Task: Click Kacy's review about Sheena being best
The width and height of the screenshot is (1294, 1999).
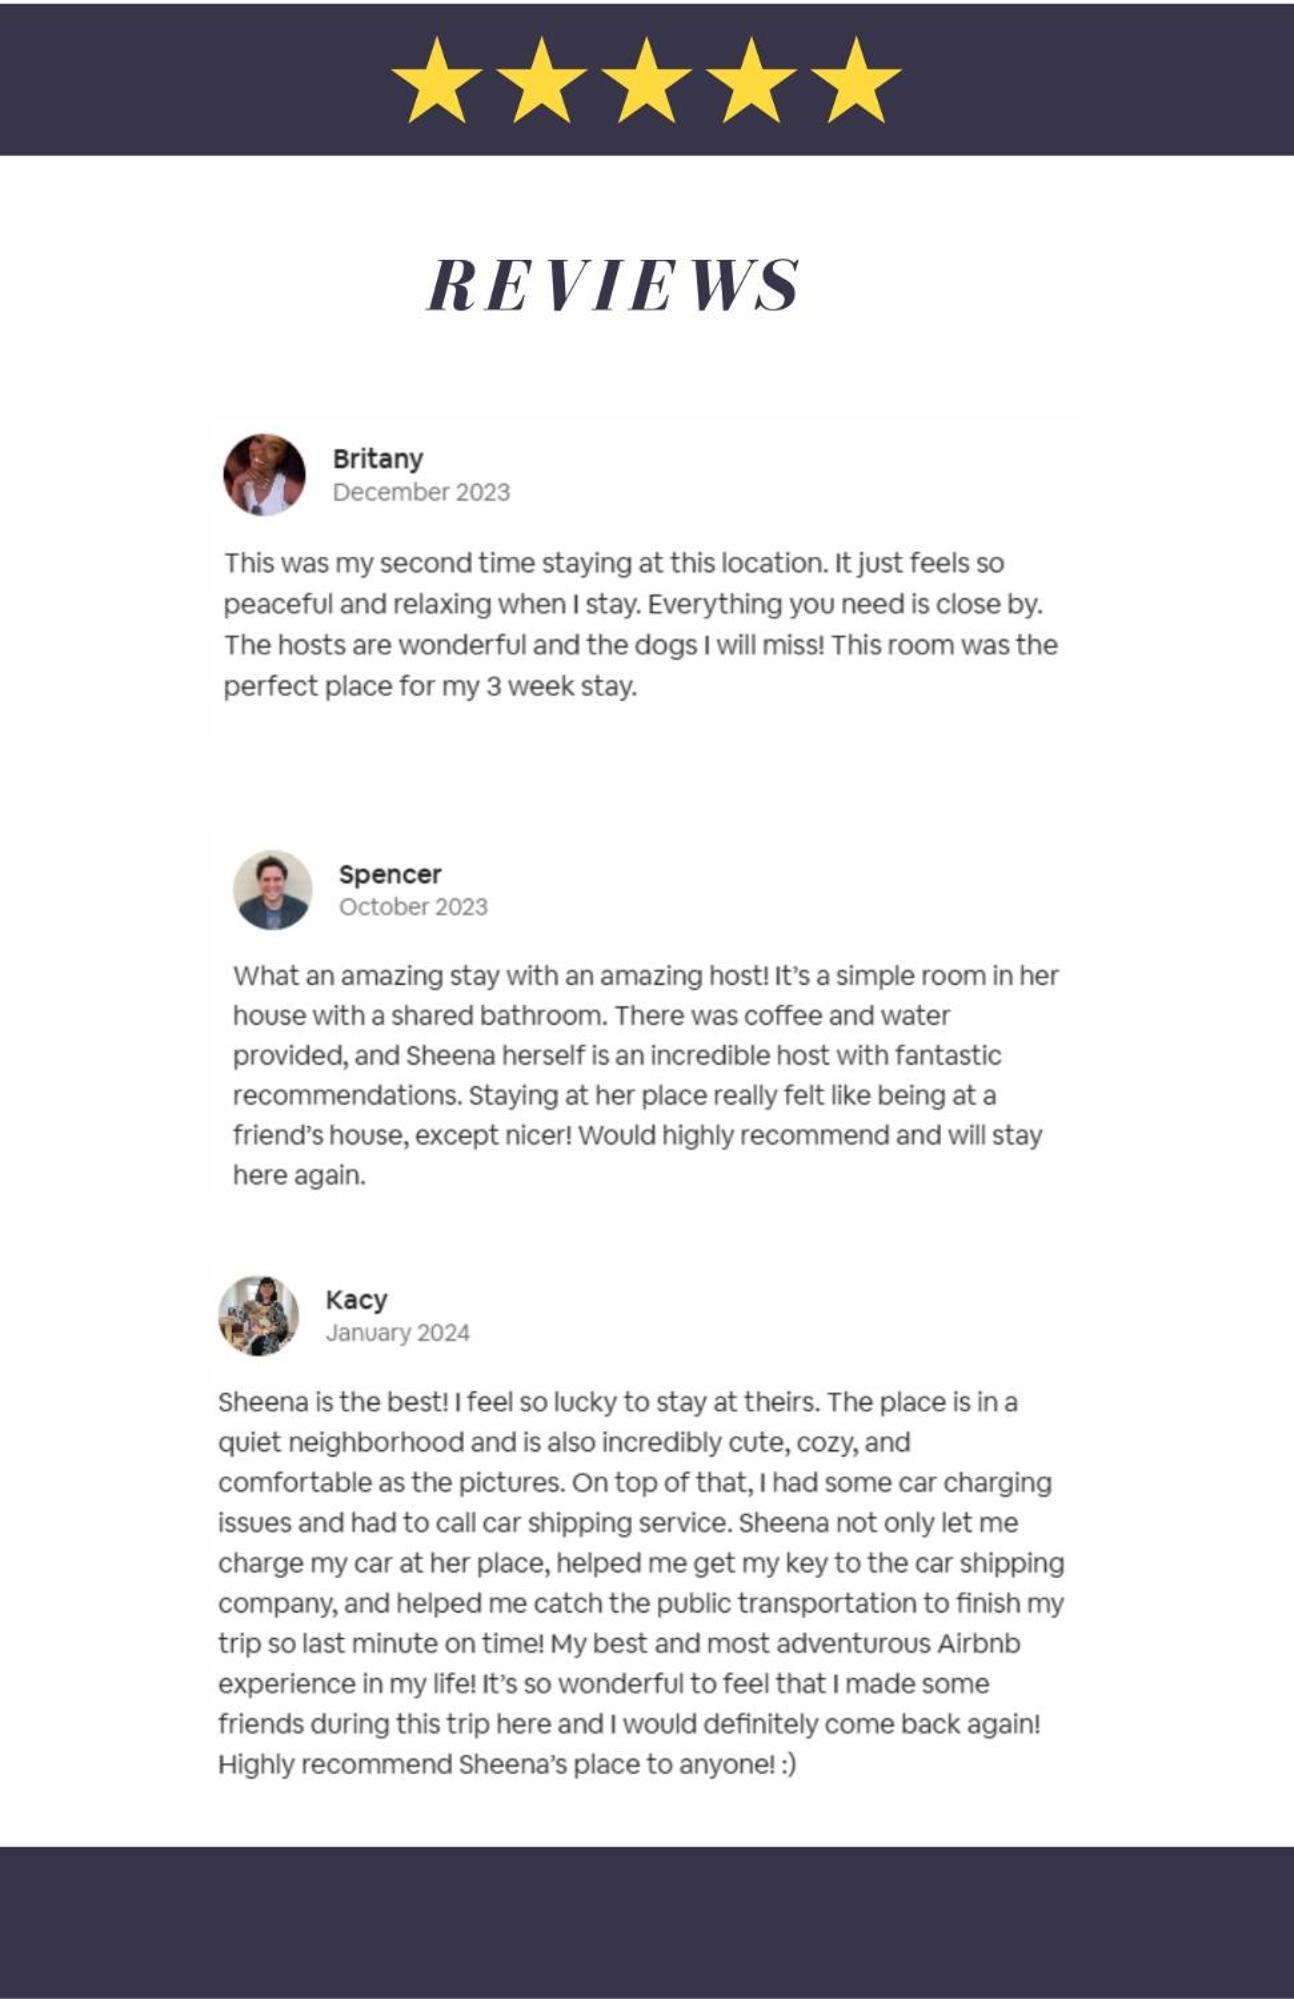Action: tap(641, 1583)
